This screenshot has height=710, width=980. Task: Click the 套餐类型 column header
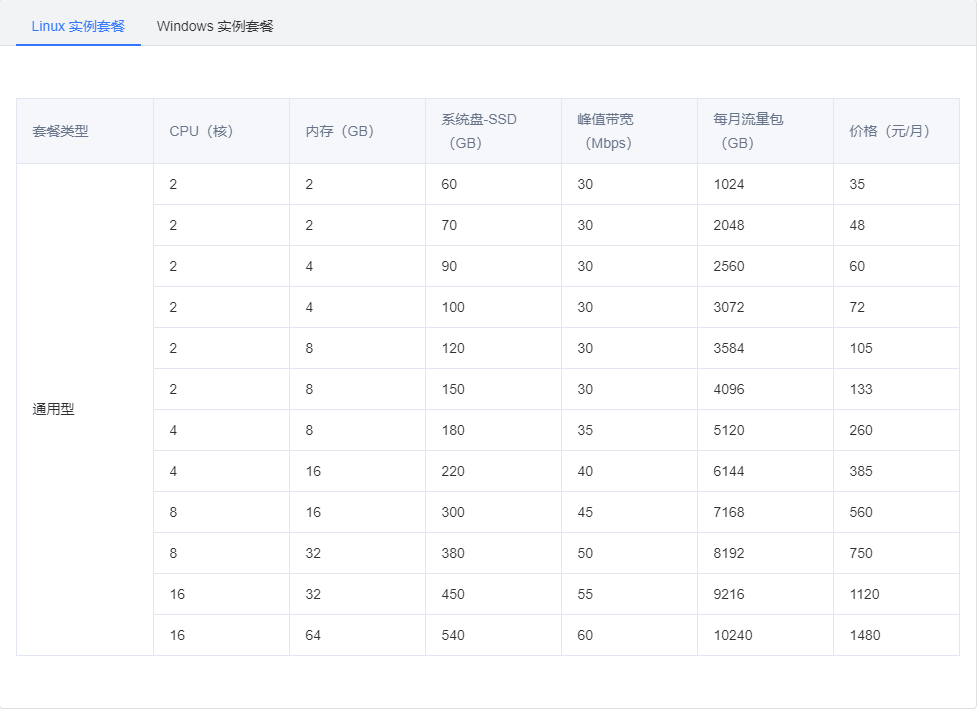[61, 131]
